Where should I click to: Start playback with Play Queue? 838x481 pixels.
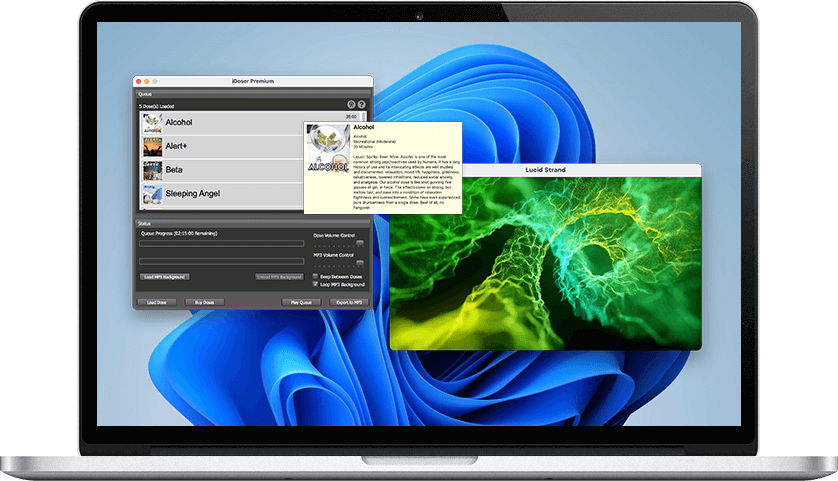coord(301,302)
